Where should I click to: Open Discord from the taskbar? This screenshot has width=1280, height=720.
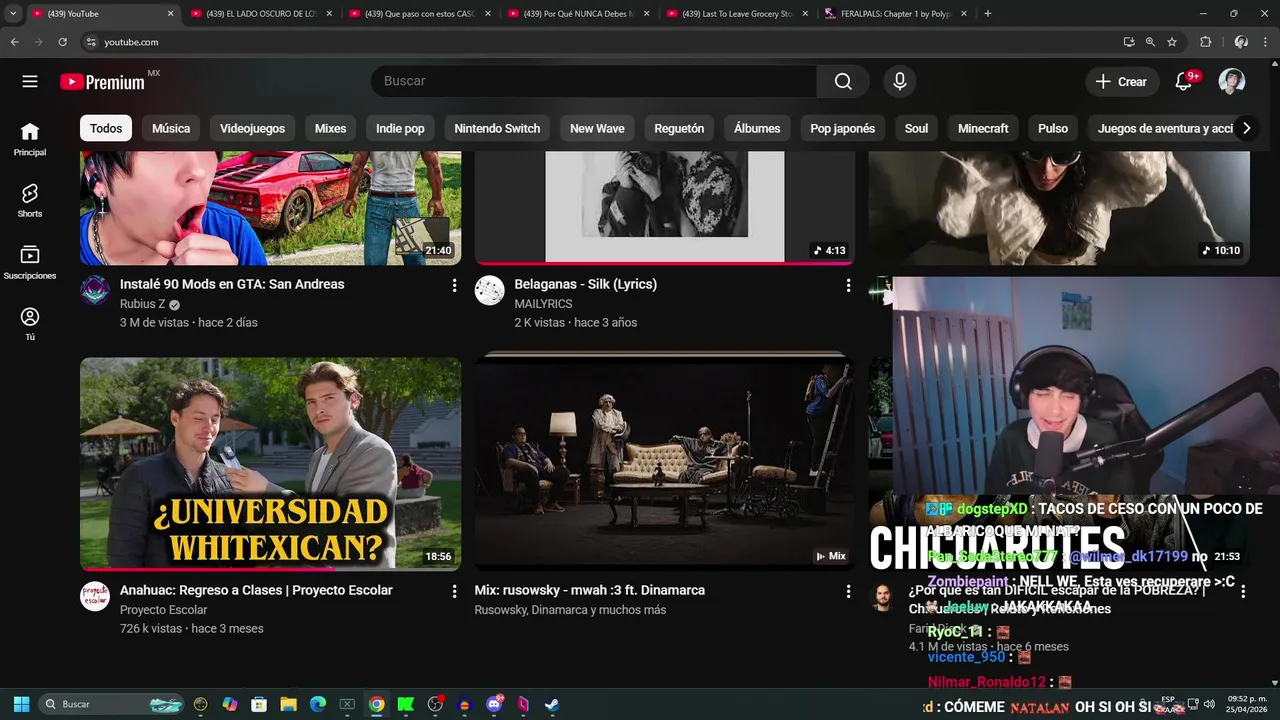494,704
